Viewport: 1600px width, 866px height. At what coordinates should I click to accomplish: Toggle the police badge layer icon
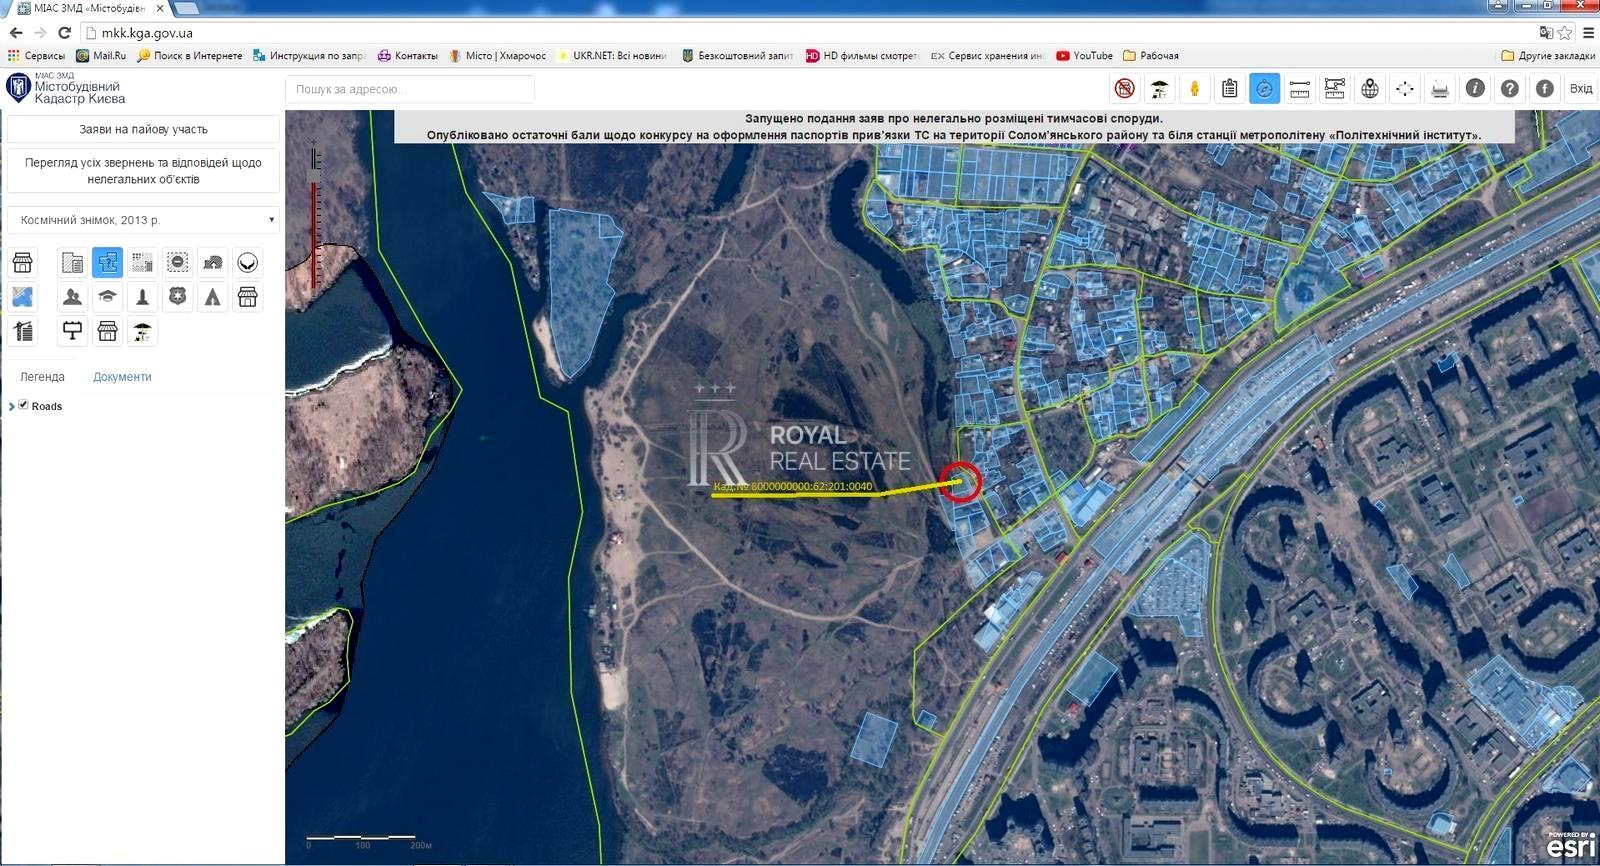[177, 297]
